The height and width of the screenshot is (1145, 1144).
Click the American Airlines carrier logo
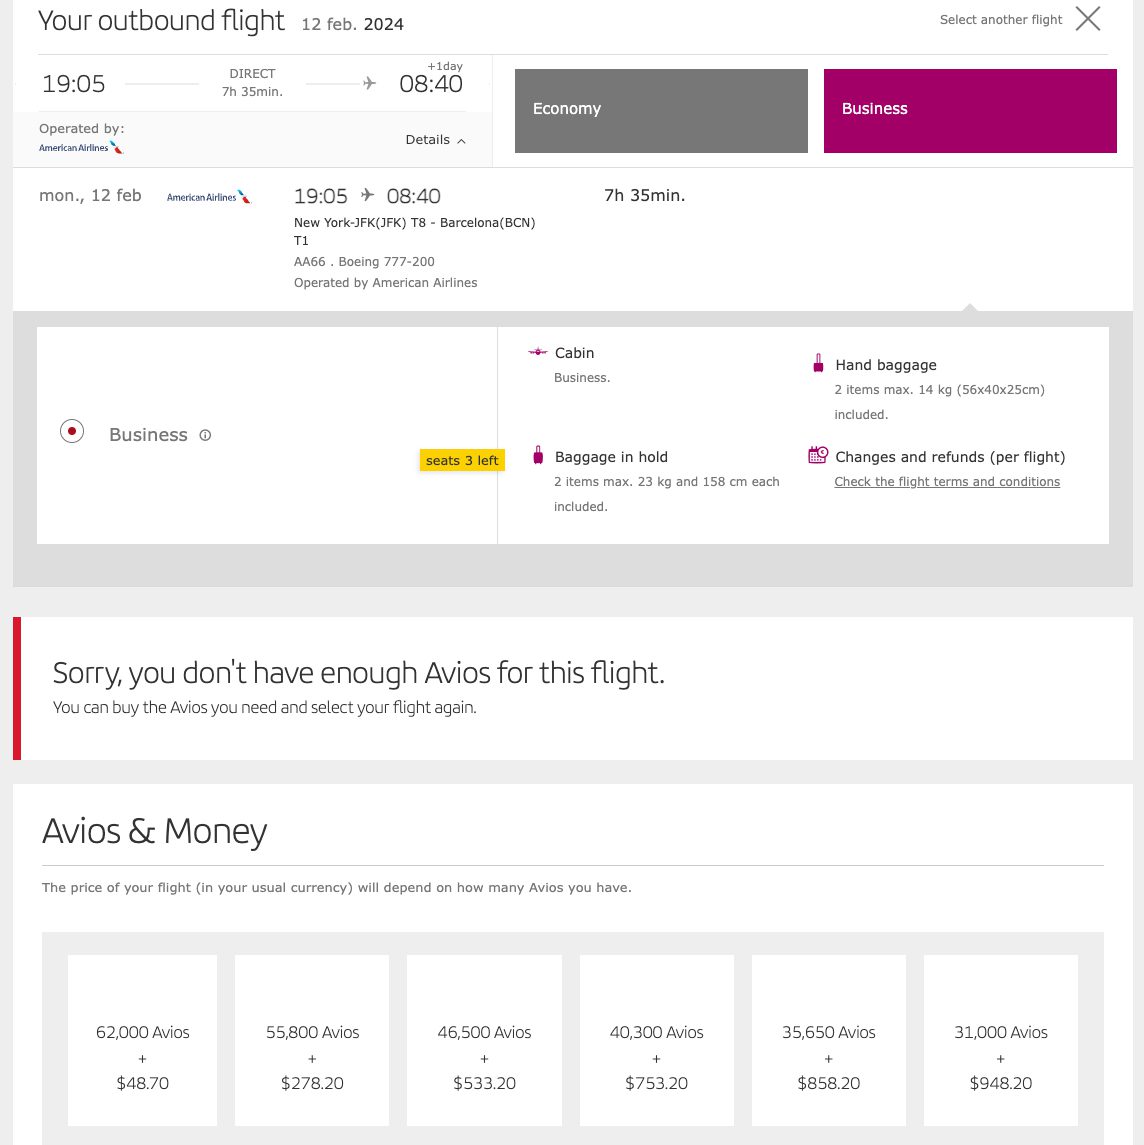pos(208,197)
